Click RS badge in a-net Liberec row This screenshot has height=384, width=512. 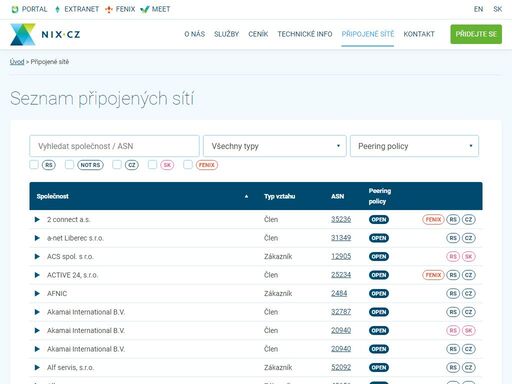(x=453, y=238)
